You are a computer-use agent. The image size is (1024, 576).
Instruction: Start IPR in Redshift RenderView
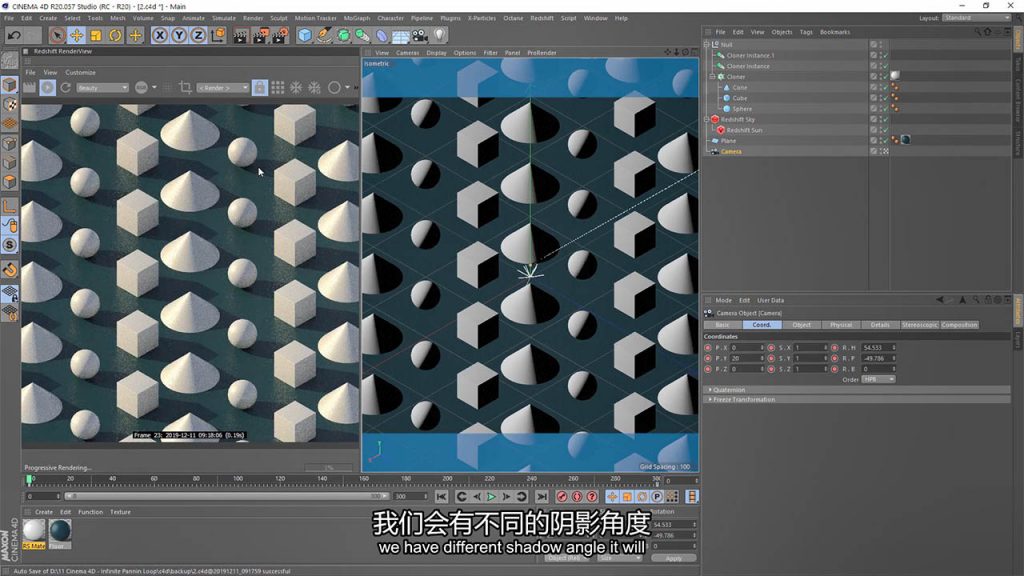[x=47, y=88]
